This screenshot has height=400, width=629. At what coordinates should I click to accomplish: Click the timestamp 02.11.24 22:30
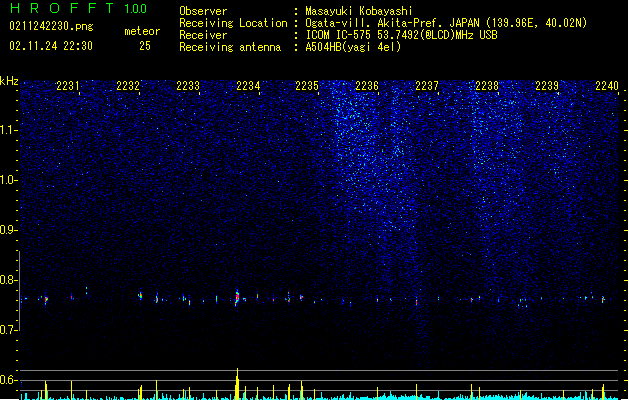pos(51,46)
